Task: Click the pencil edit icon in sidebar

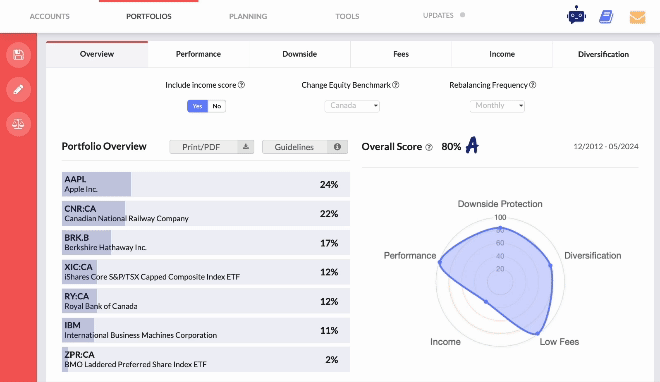Action: pyautogui.click(x=19, y=89)
